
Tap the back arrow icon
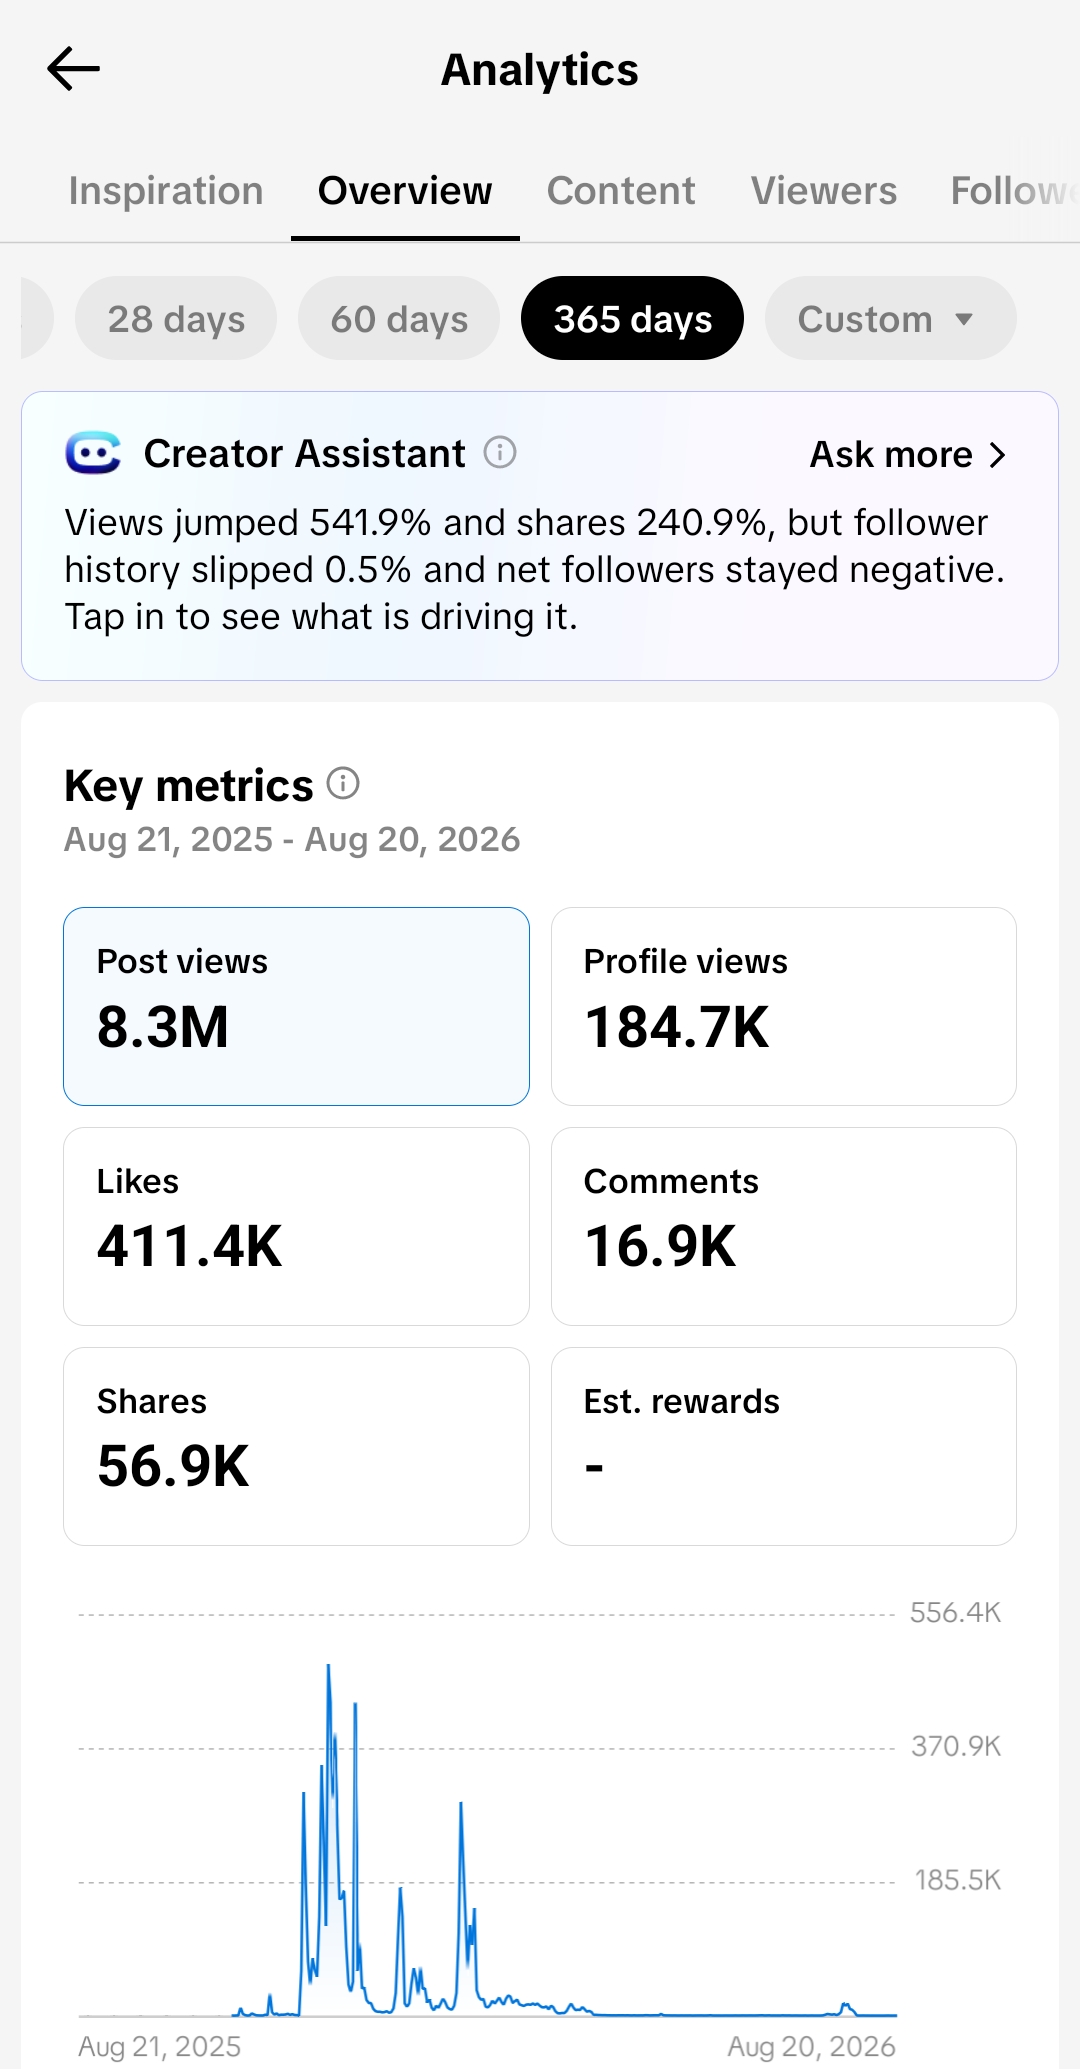(73, 69)
